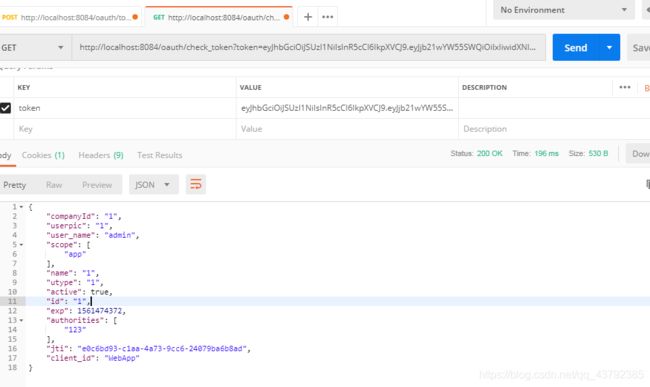Click the "user_name": "admin" line
This screenshot has height=387, width=650.
click(93, 235)
